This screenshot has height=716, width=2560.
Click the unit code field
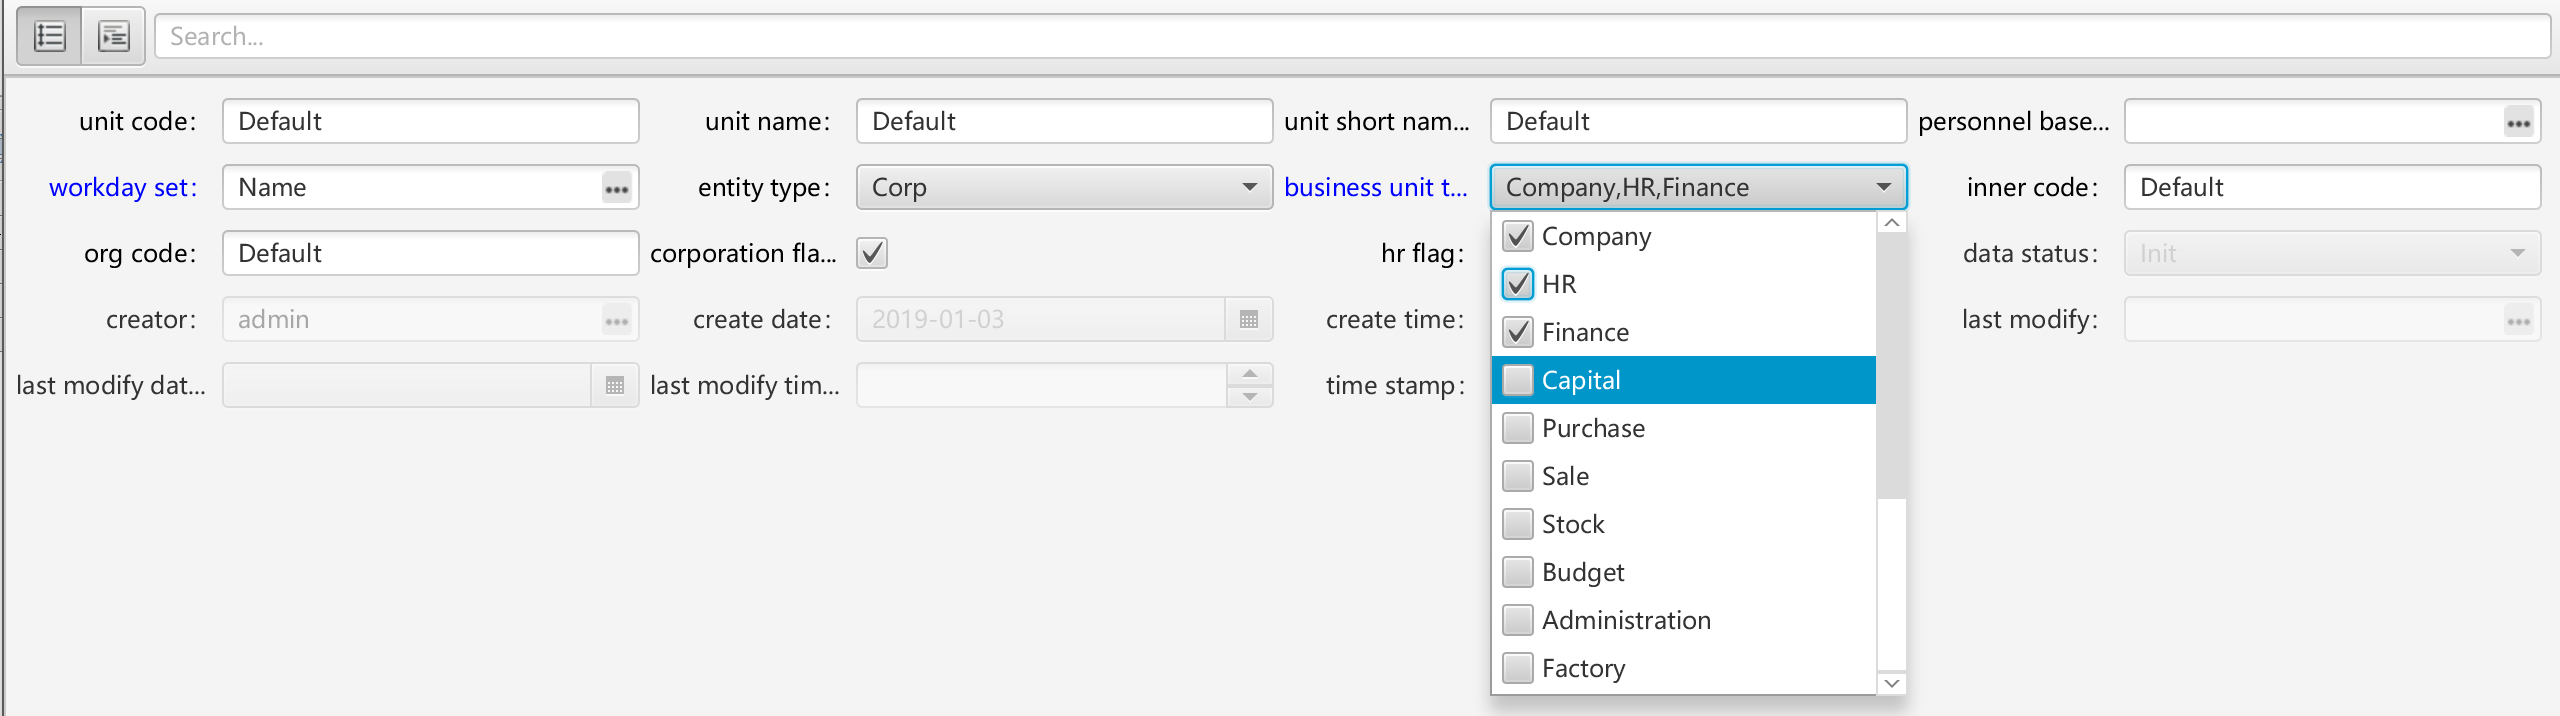pos(430,121)
